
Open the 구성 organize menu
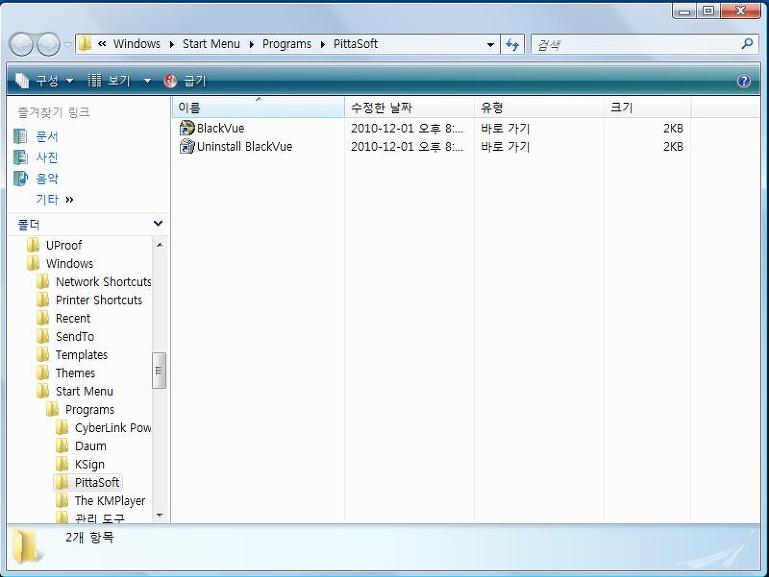point(44,80)
